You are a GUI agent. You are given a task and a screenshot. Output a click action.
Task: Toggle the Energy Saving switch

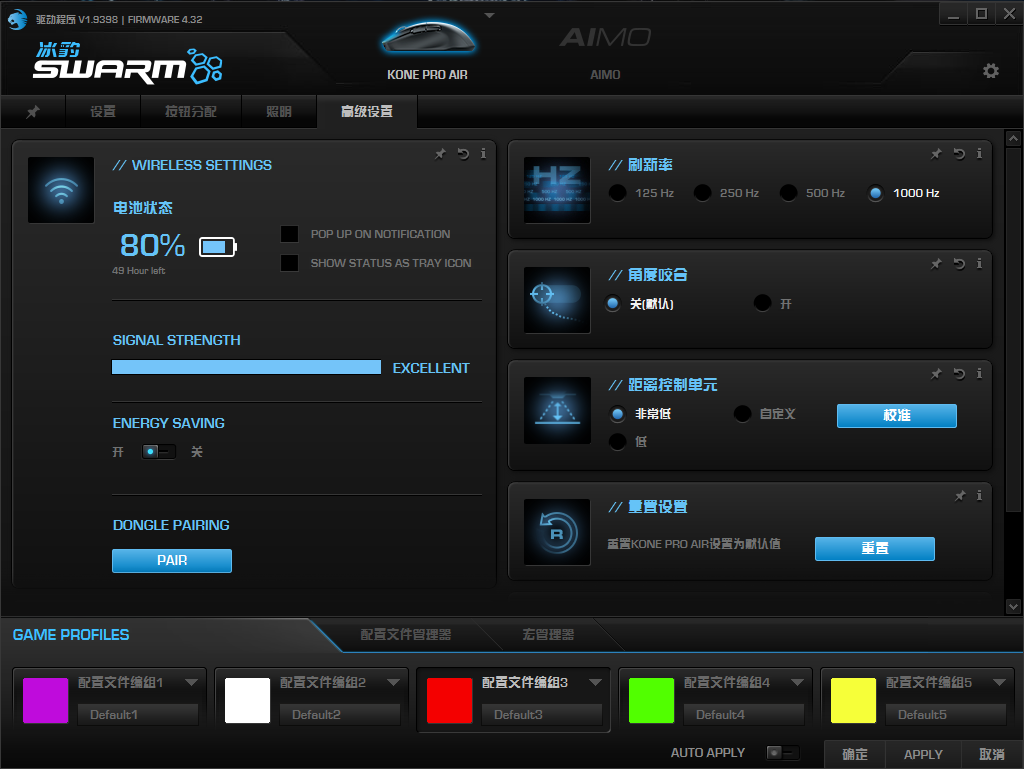click(x=159, y=452)
